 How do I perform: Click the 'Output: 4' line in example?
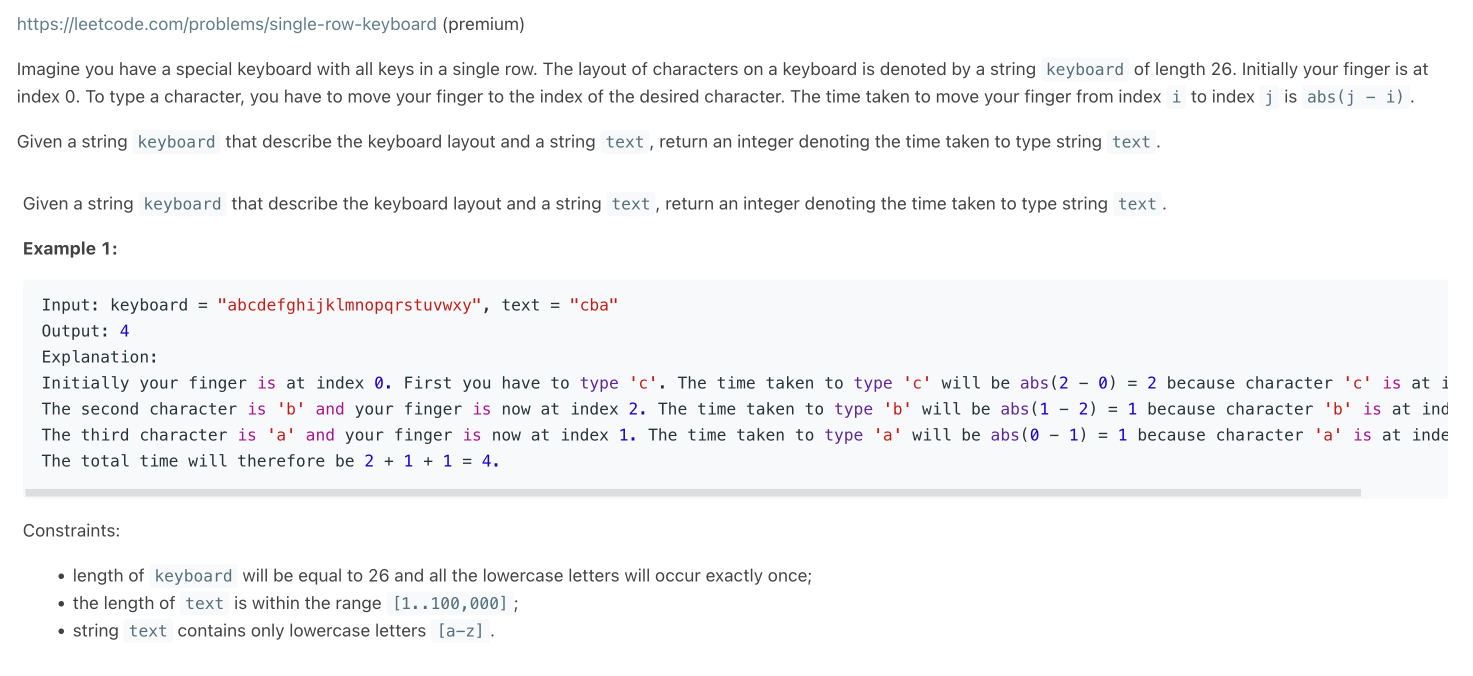(85, 331)
